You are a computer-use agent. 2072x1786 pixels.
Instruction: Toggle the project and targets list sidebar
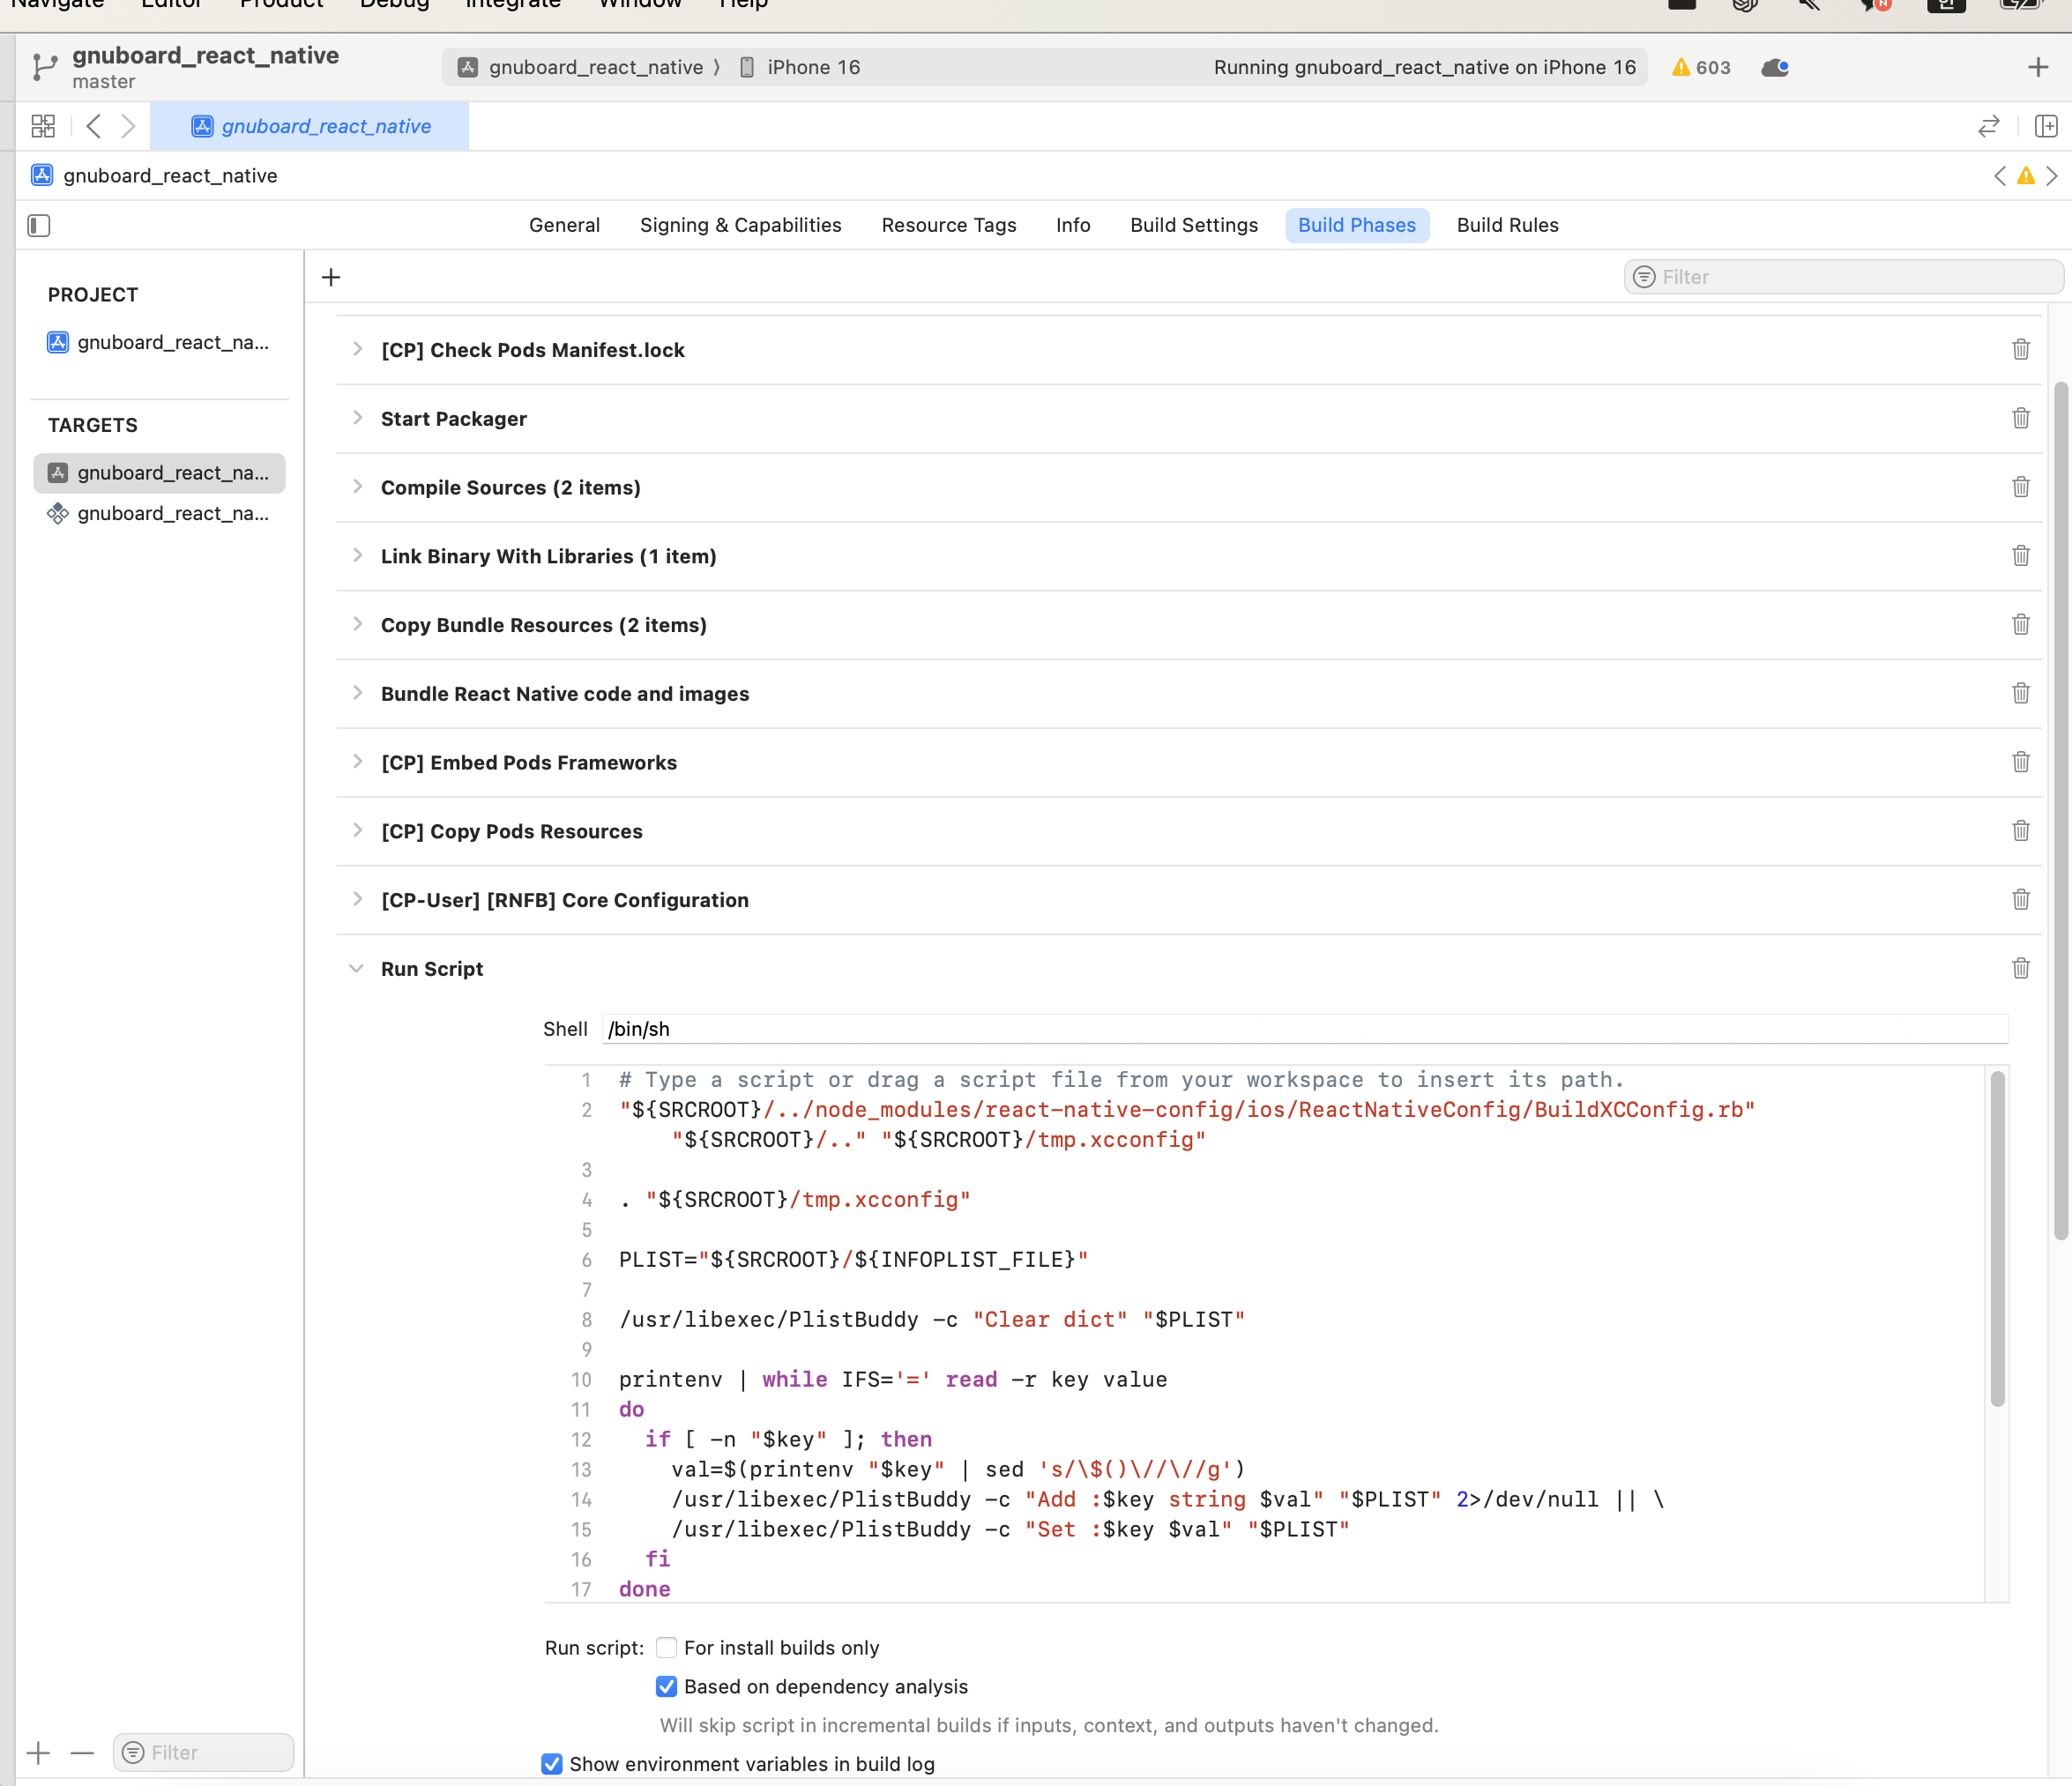click(39, 225)
